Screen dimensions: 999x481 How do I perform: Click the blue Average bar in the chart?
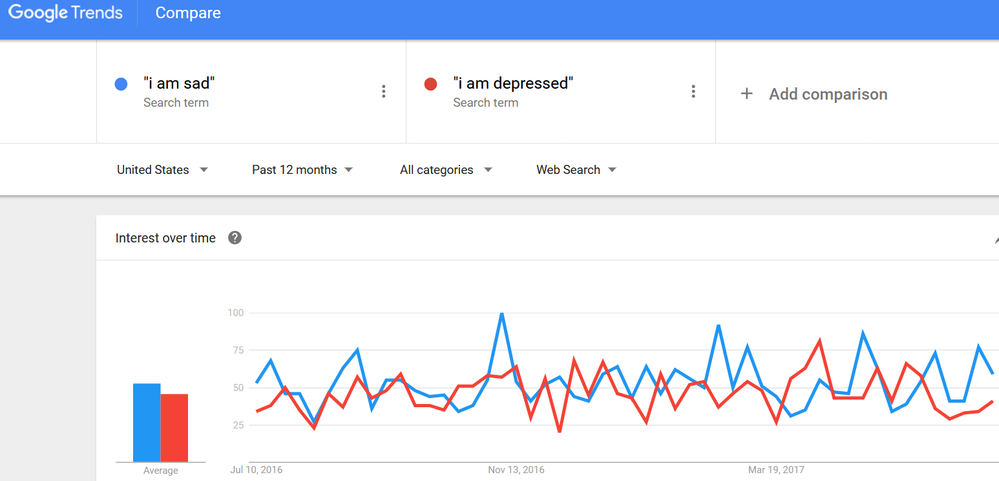147,422
